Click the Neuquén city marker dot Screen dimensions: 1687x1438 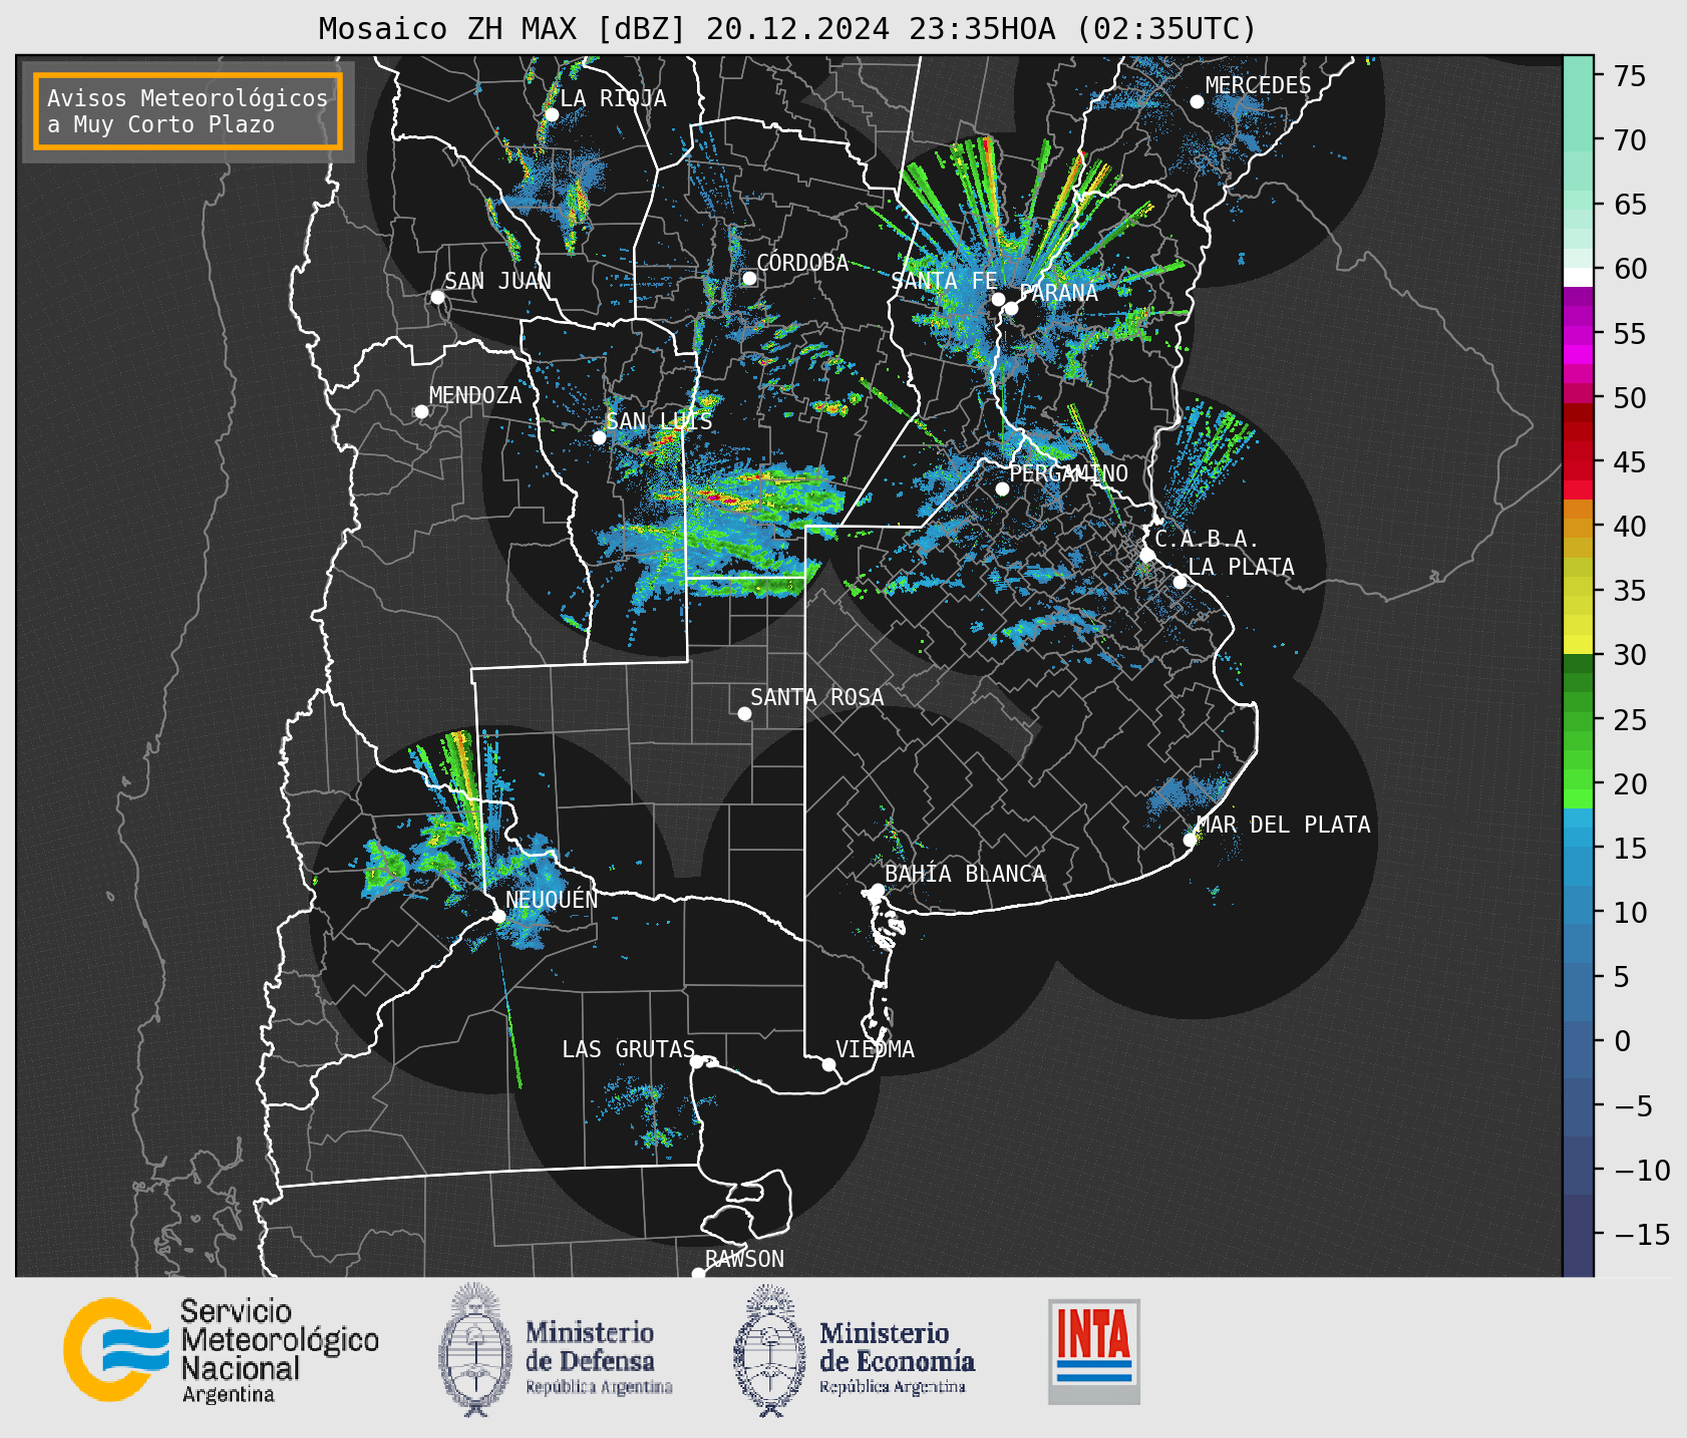coord(498,916)
